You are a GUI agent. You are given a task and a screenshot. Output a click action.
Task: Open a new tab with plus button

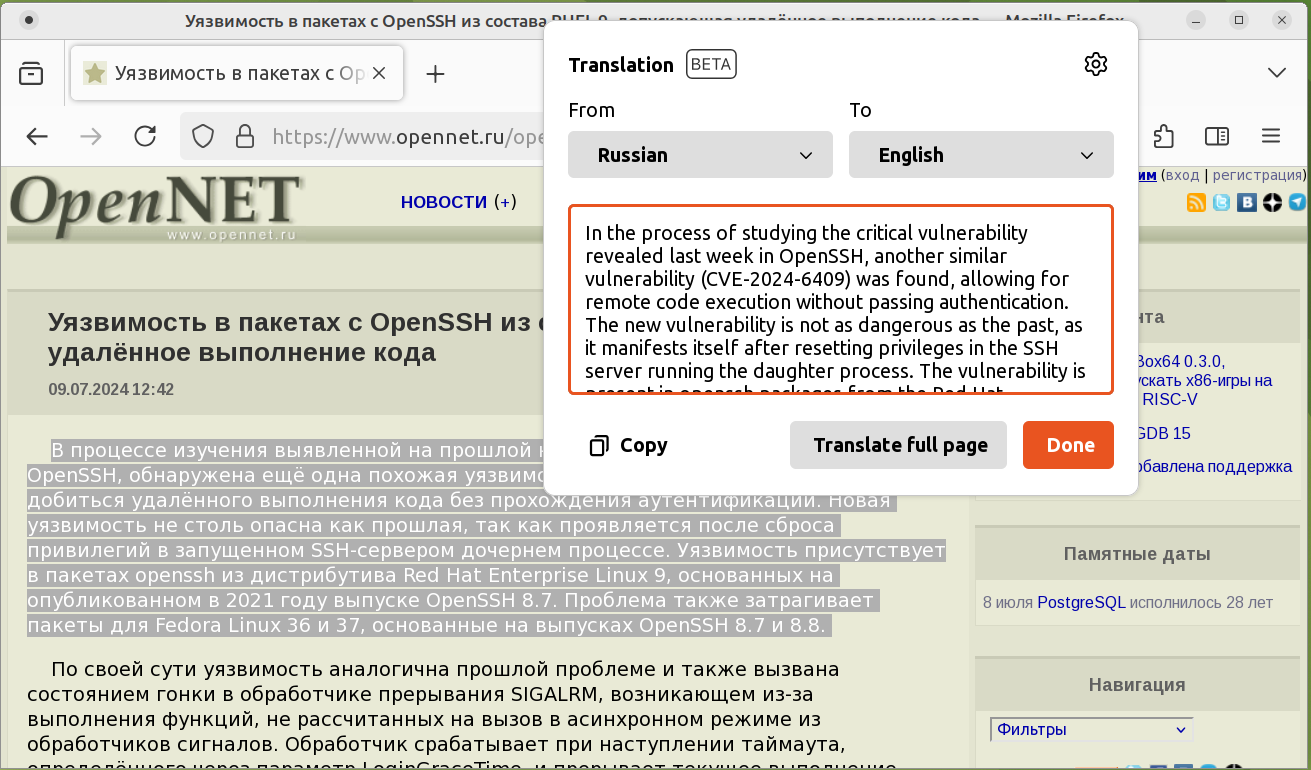[x=435, y=73]
